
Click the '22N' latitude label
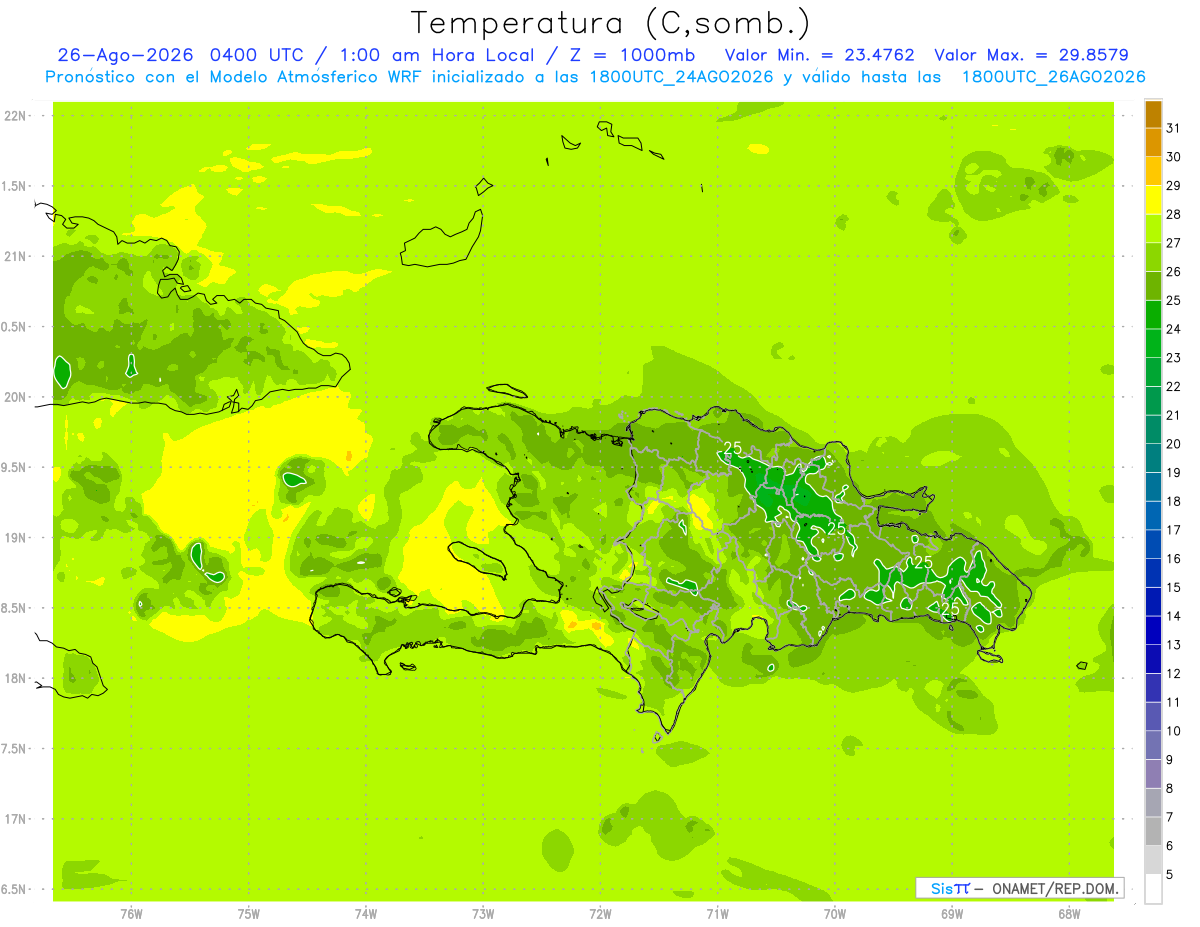point(16,116)
